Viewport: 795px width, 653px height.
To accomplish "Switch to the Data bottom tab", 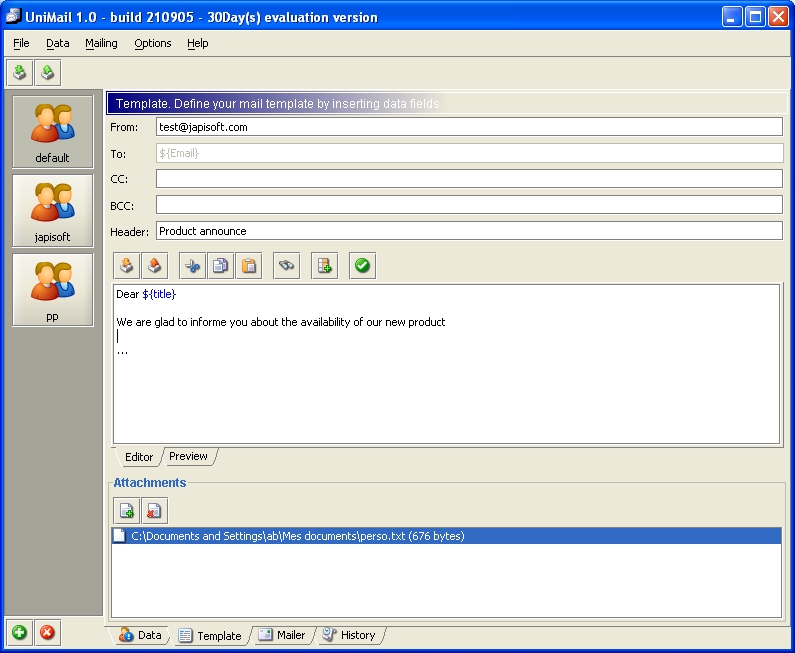I will (140, 635).
